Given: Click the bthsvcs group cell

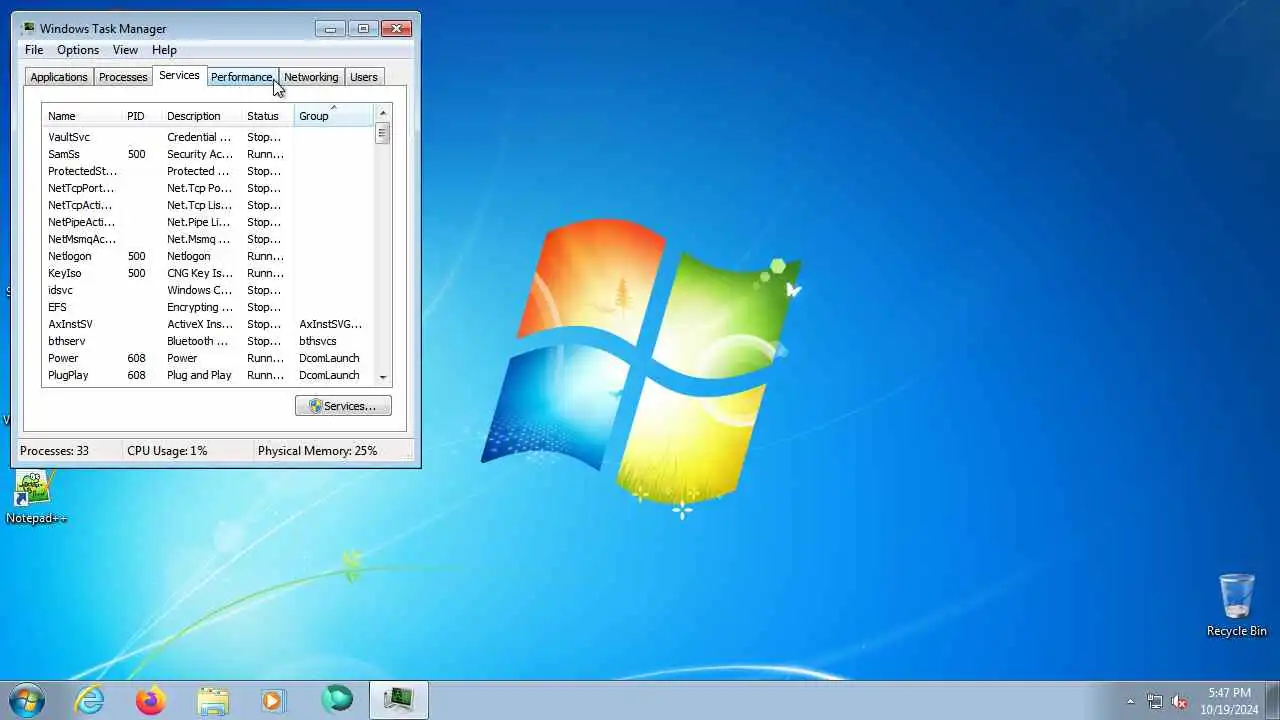Looking at the screenshot, I should pos(318,341).
